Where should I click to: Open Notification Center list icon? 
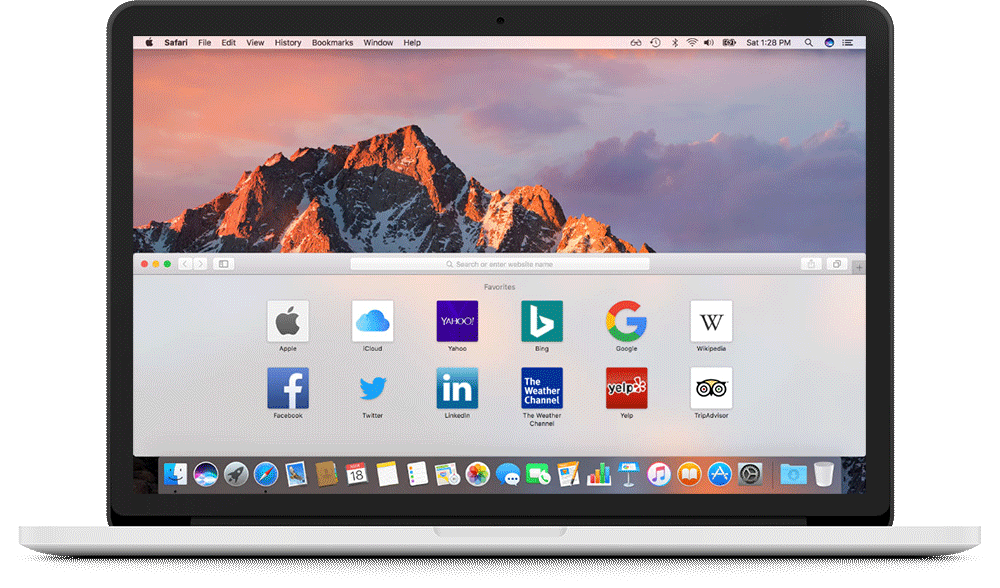tap(848, 43)
